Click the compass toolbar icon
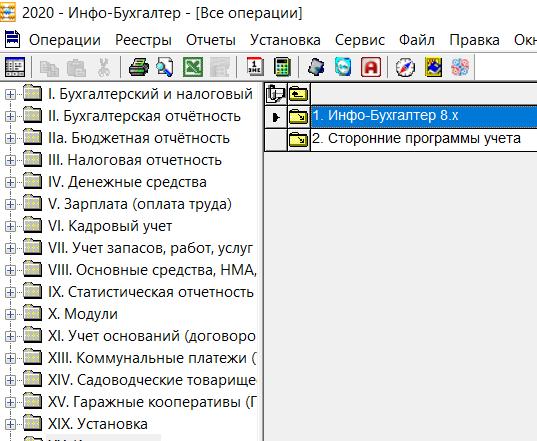This screenshot has width=537, height=441. (x=405, y=67)
